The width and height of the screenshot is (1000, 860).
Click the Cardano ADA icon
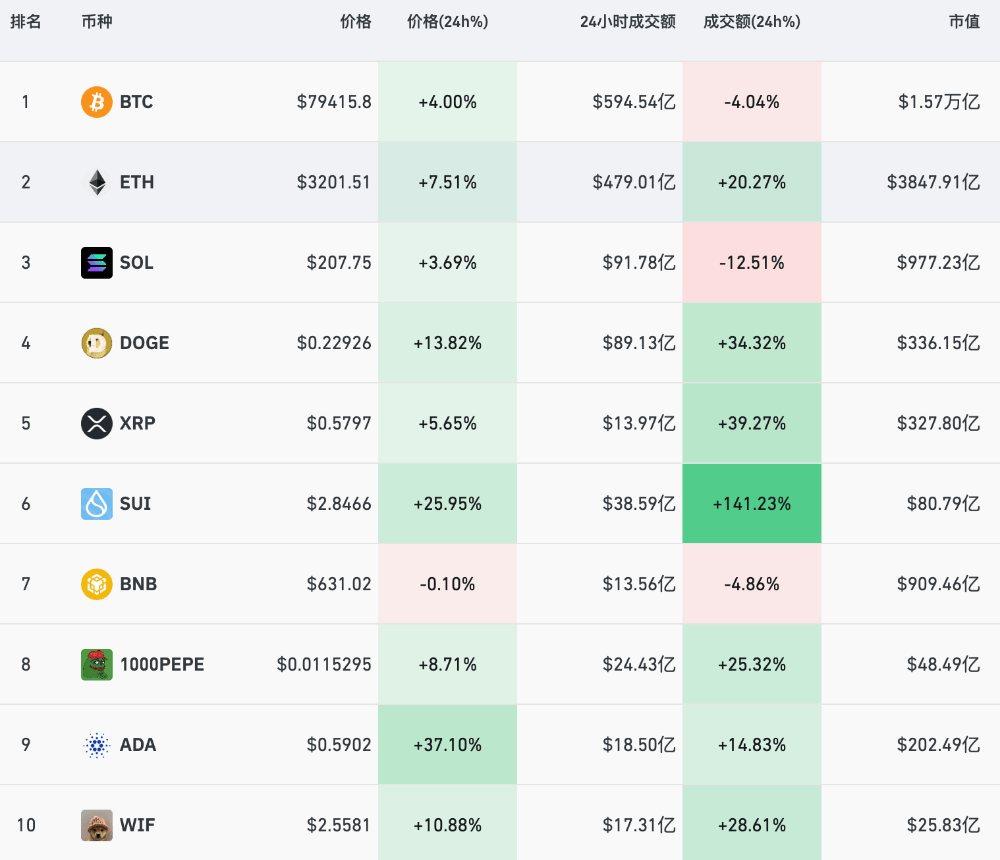(x=97, y=745)
